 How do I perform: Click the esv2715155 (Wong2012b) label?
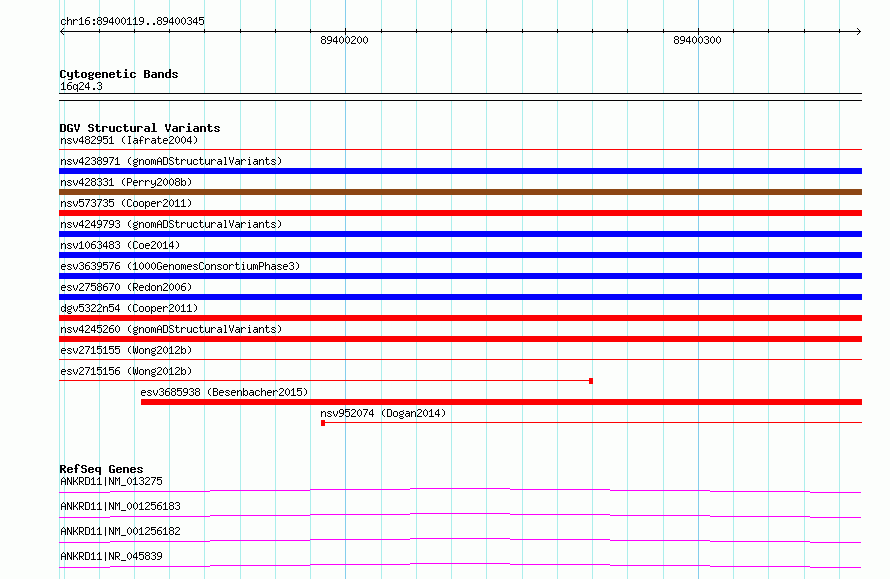tap(126, 350)
